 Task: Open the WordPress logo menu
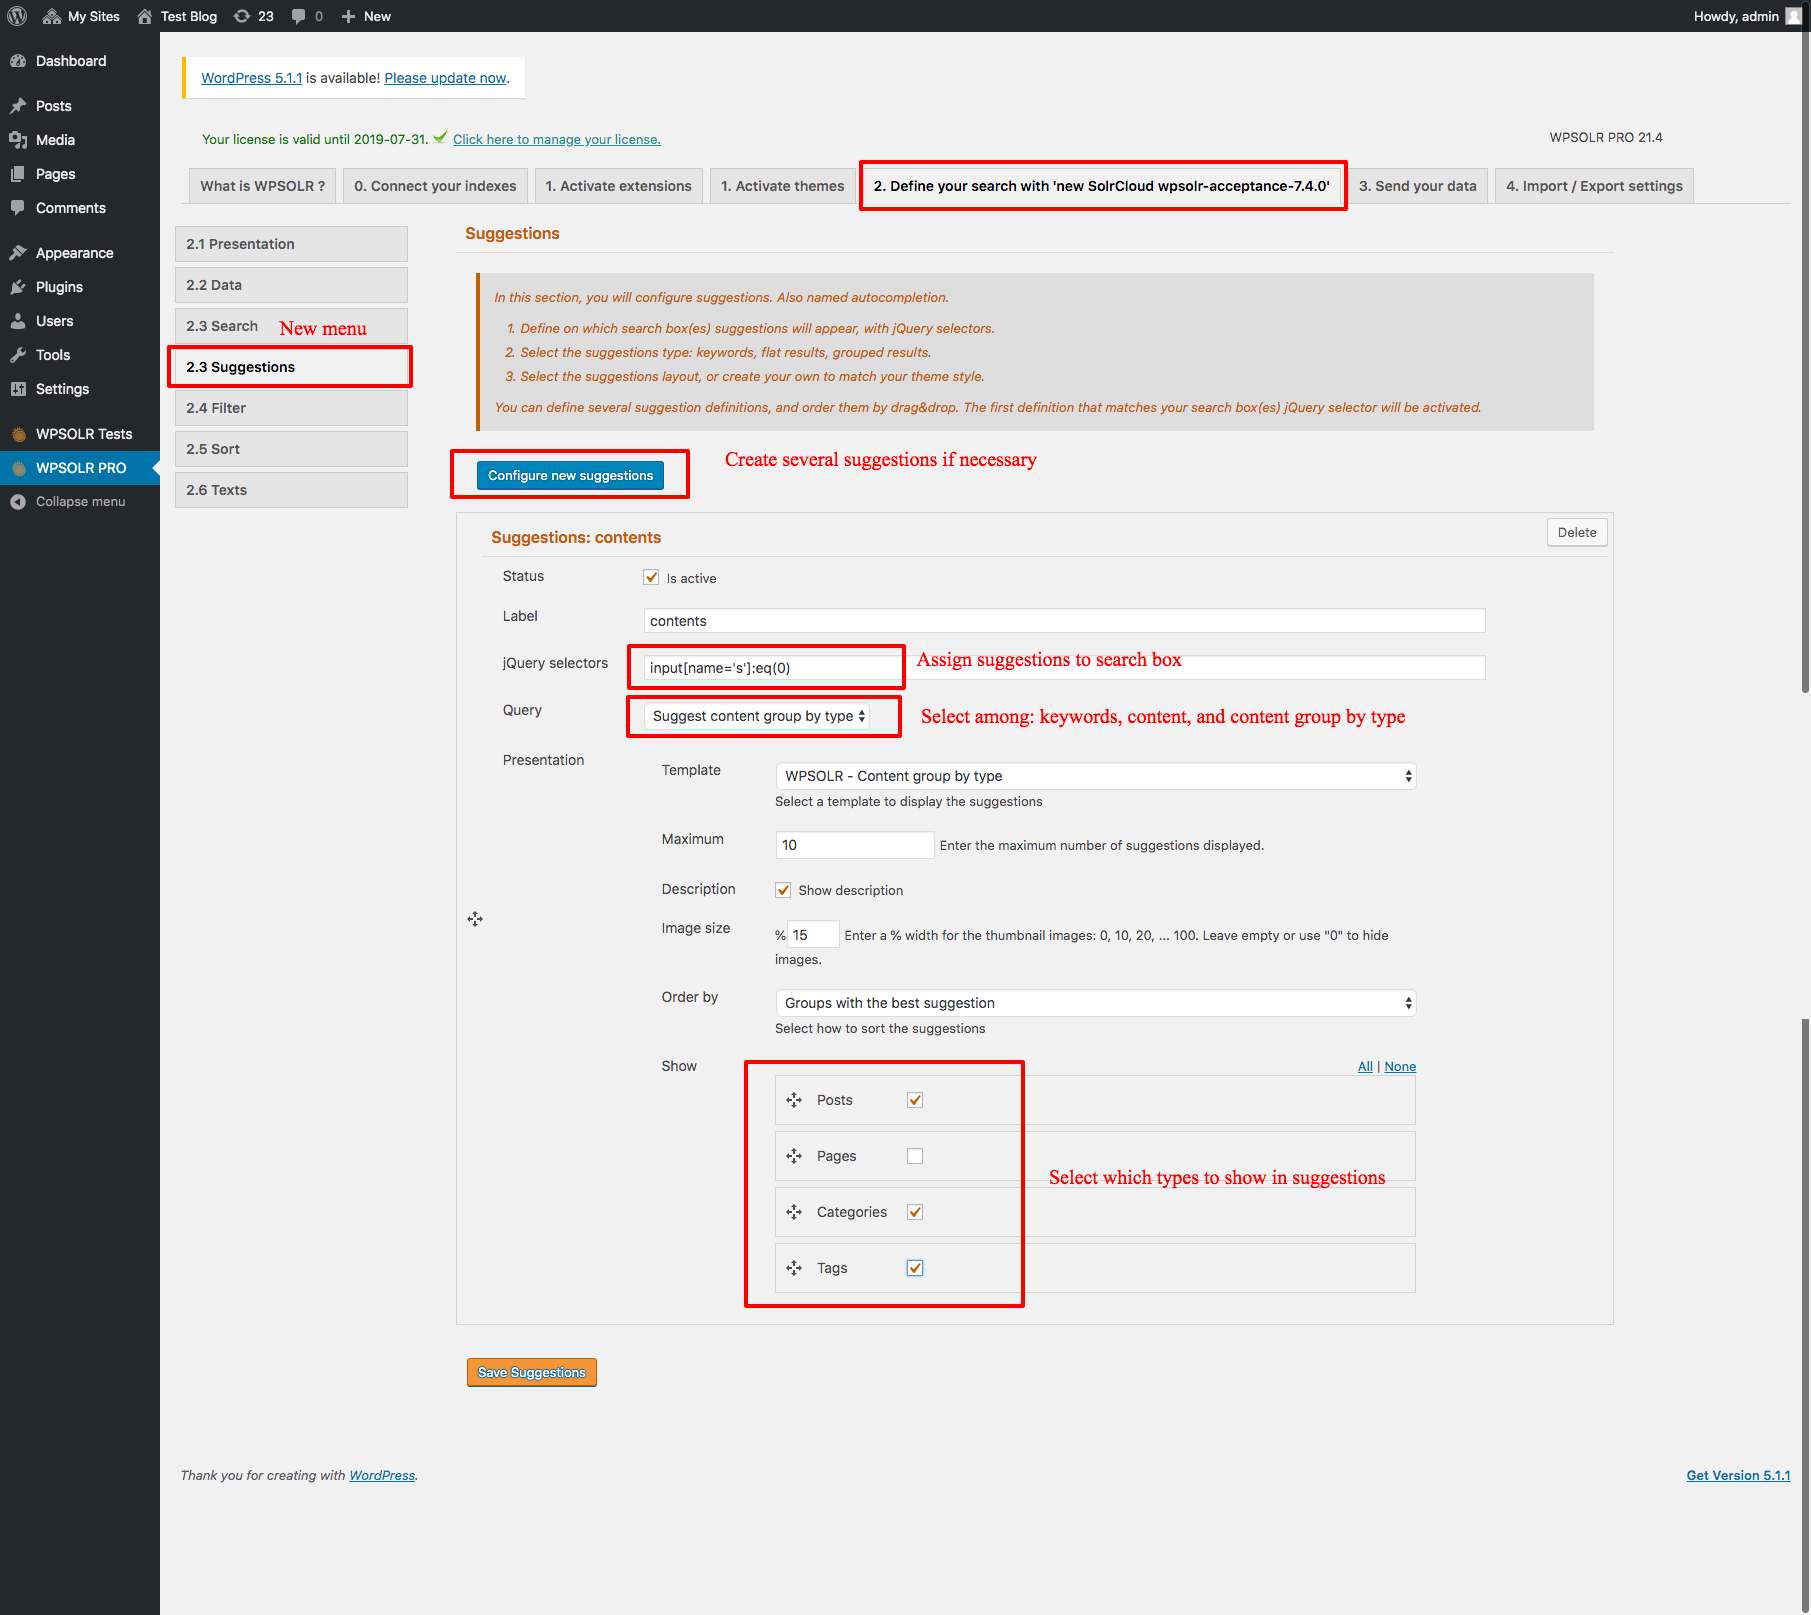17,16
